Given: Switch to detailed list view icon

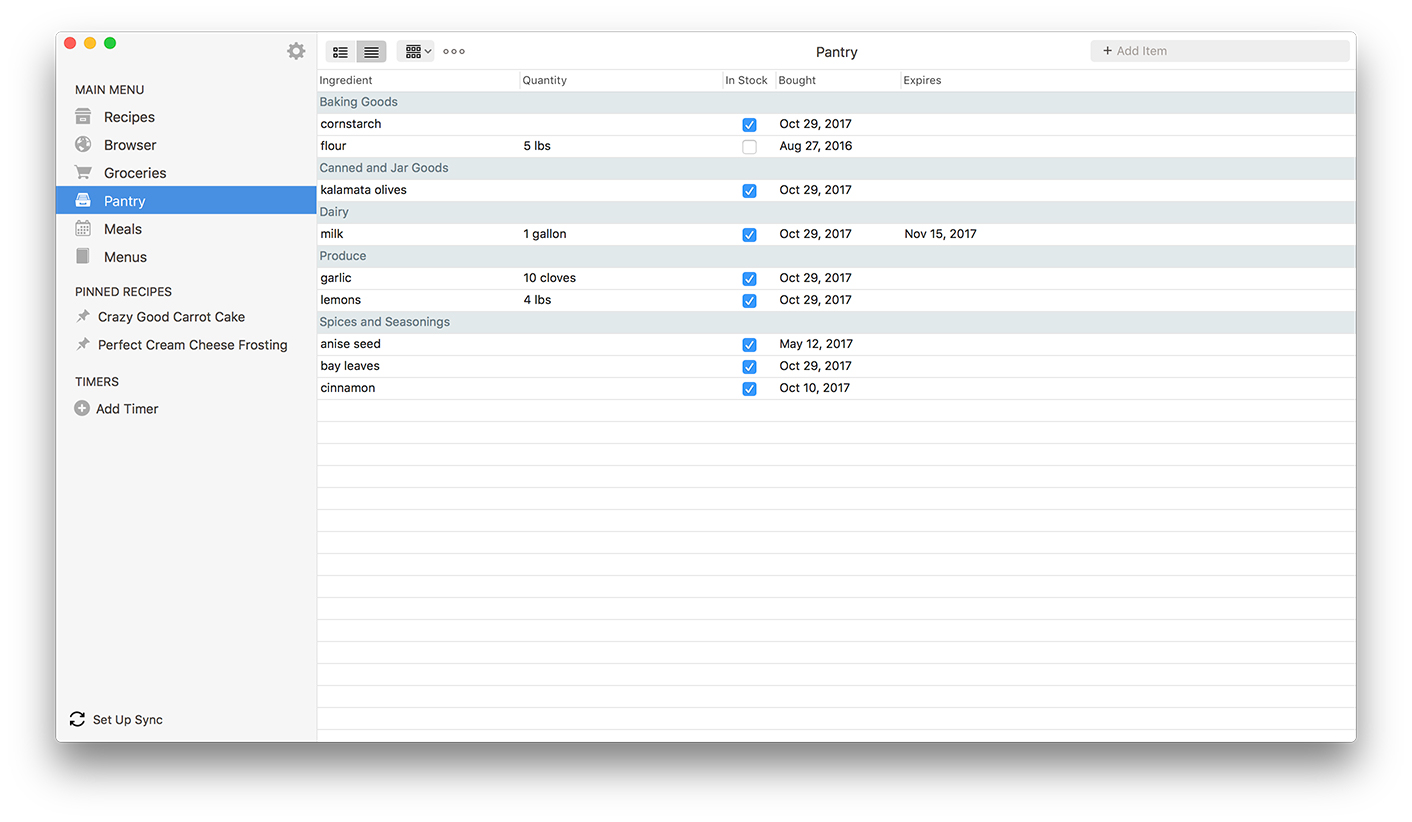Looking at the screenshot, I should [341, 52].
